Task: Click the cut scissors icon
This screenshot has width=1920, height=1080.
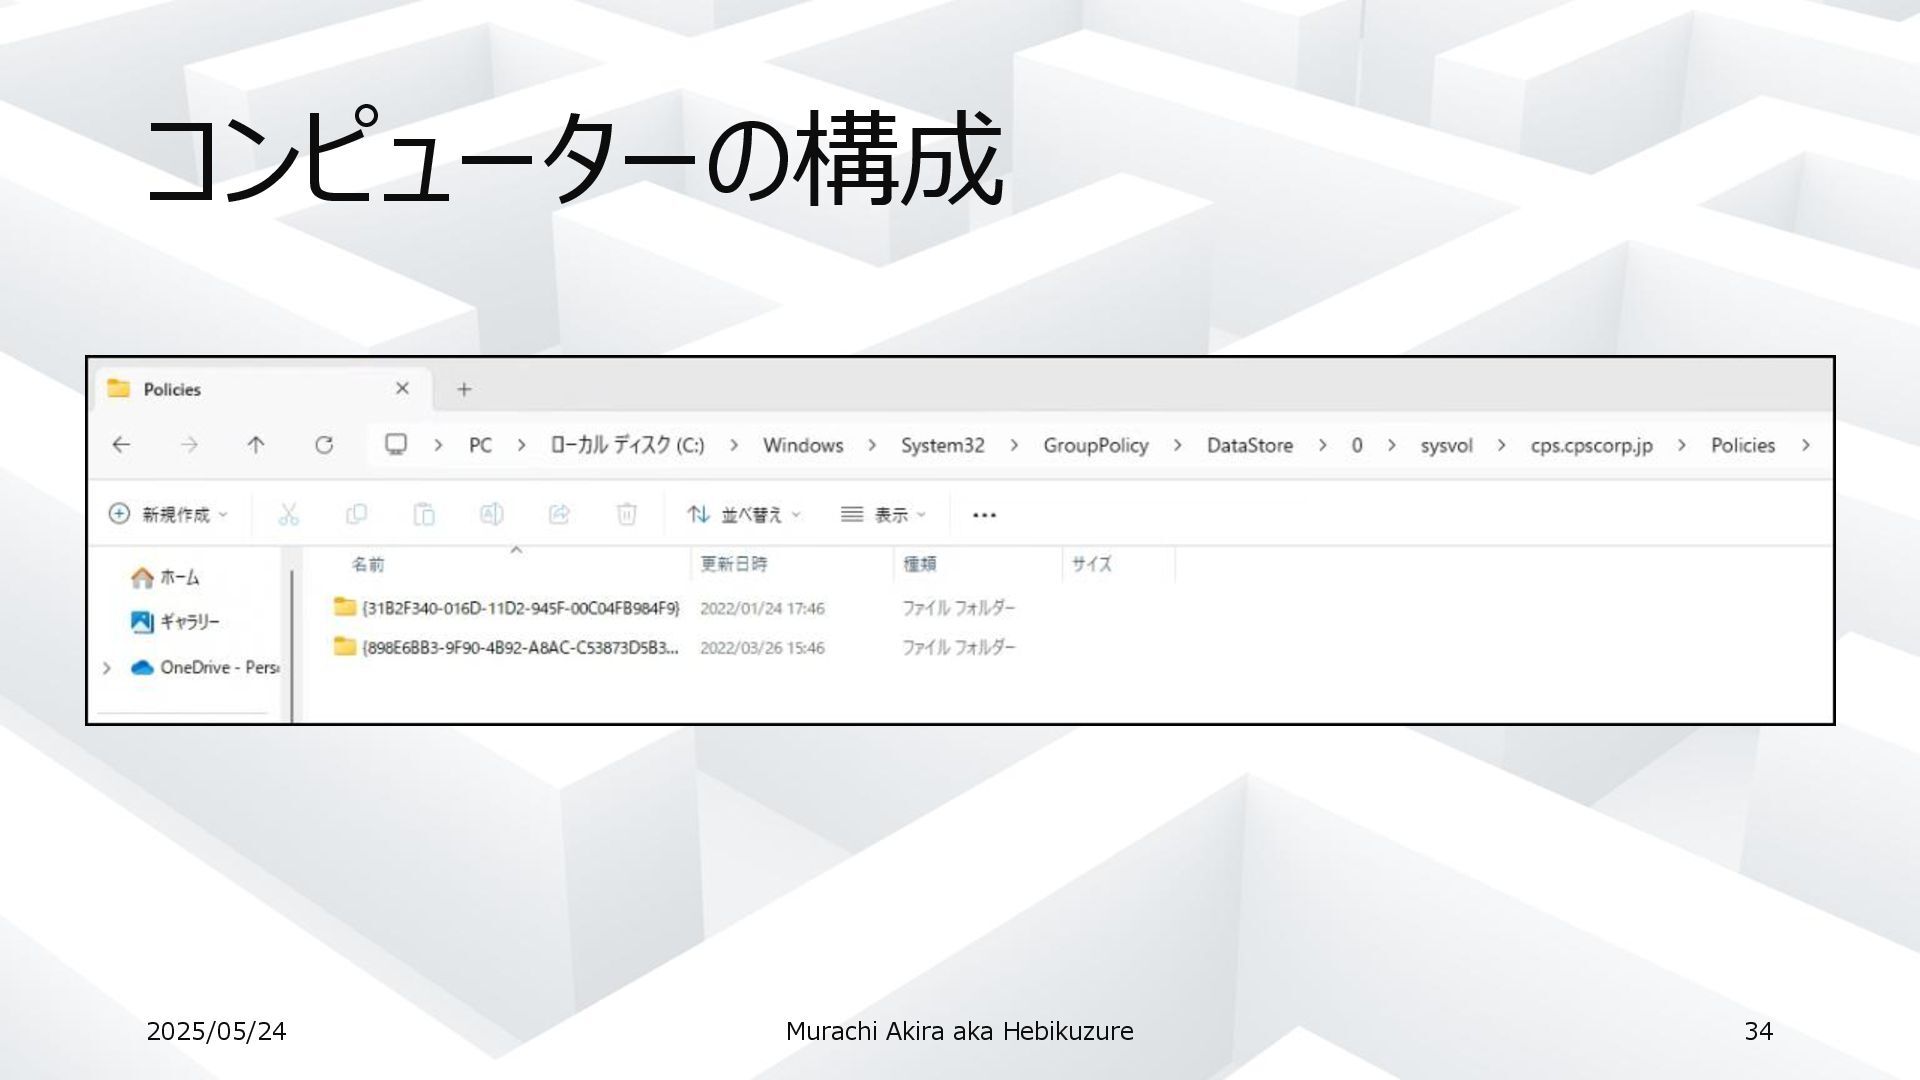Action: [289, 514]
